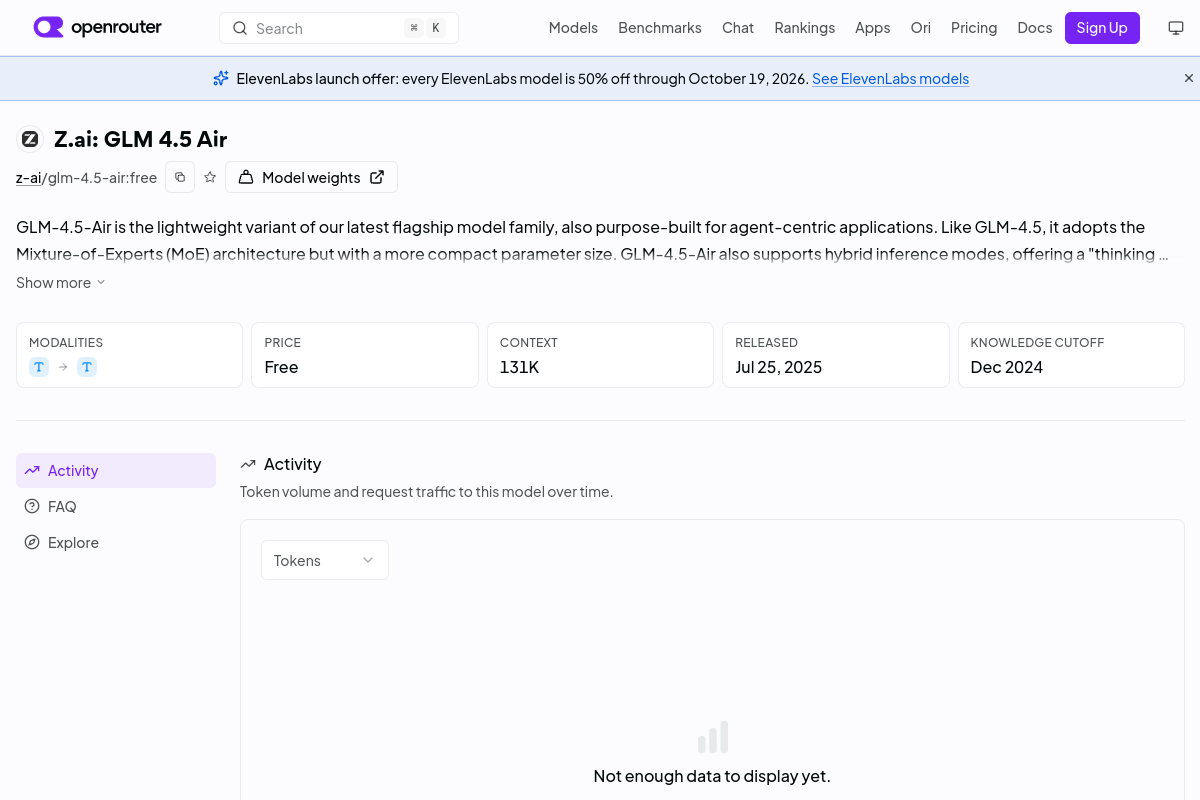Open the Rankings menu item
This screenshot has width=1200, height=800.
[x=804, y=28]
